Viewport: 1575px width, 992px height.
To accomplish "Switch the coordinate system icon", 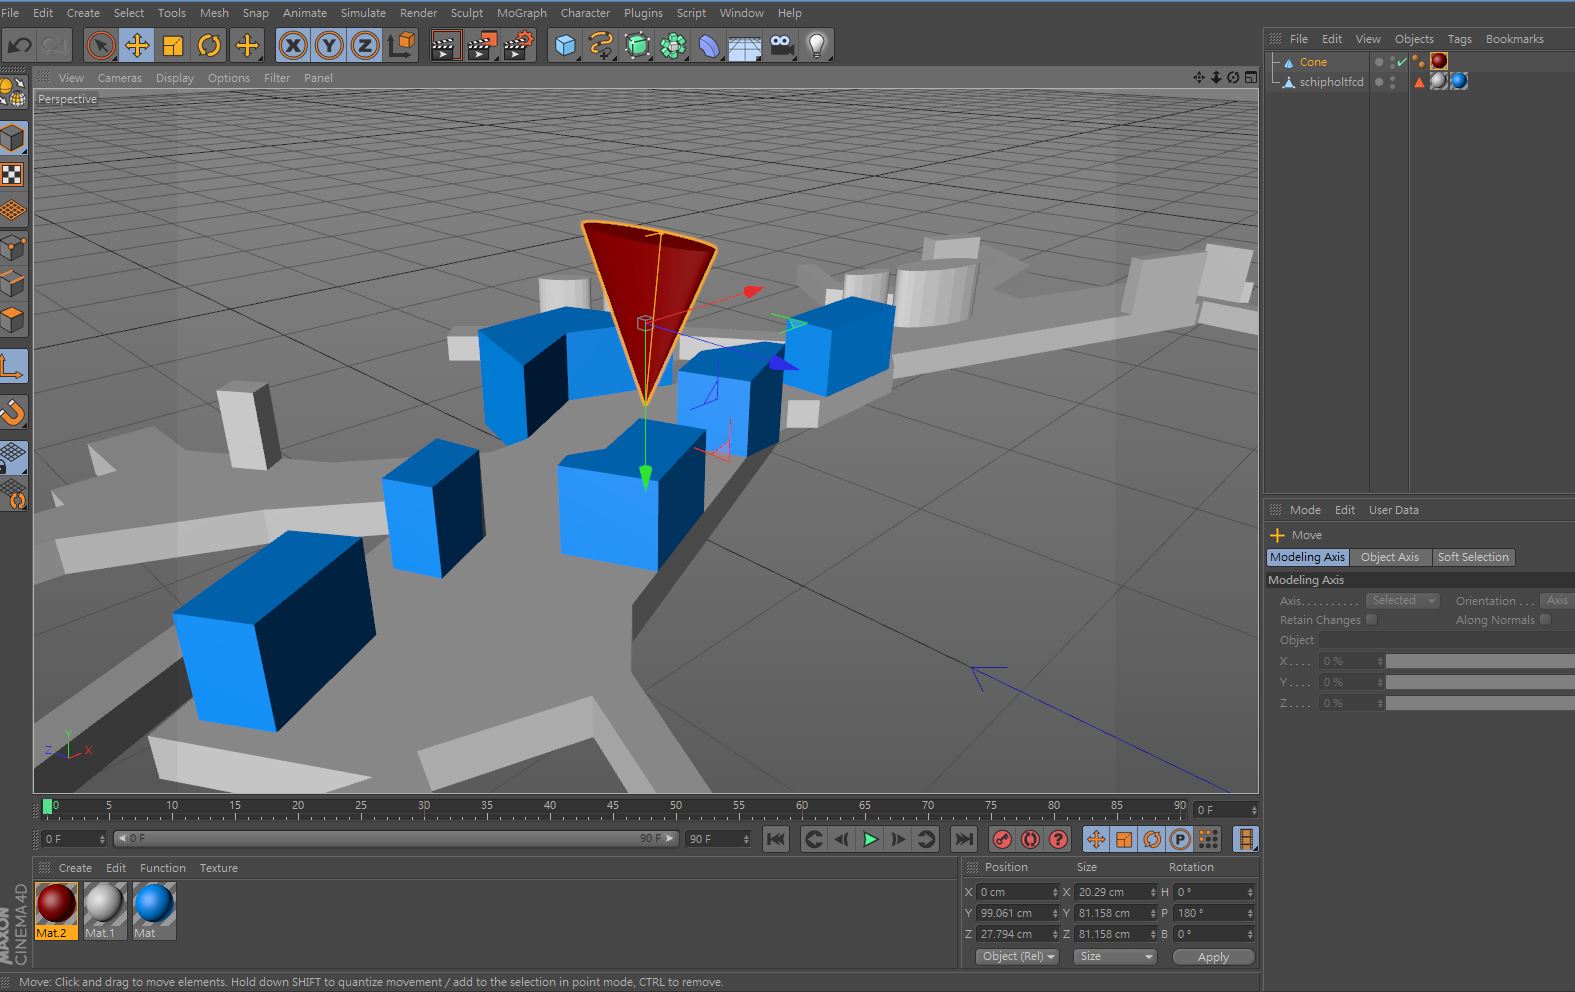I will pyautogui.click(x=401, y=45).
